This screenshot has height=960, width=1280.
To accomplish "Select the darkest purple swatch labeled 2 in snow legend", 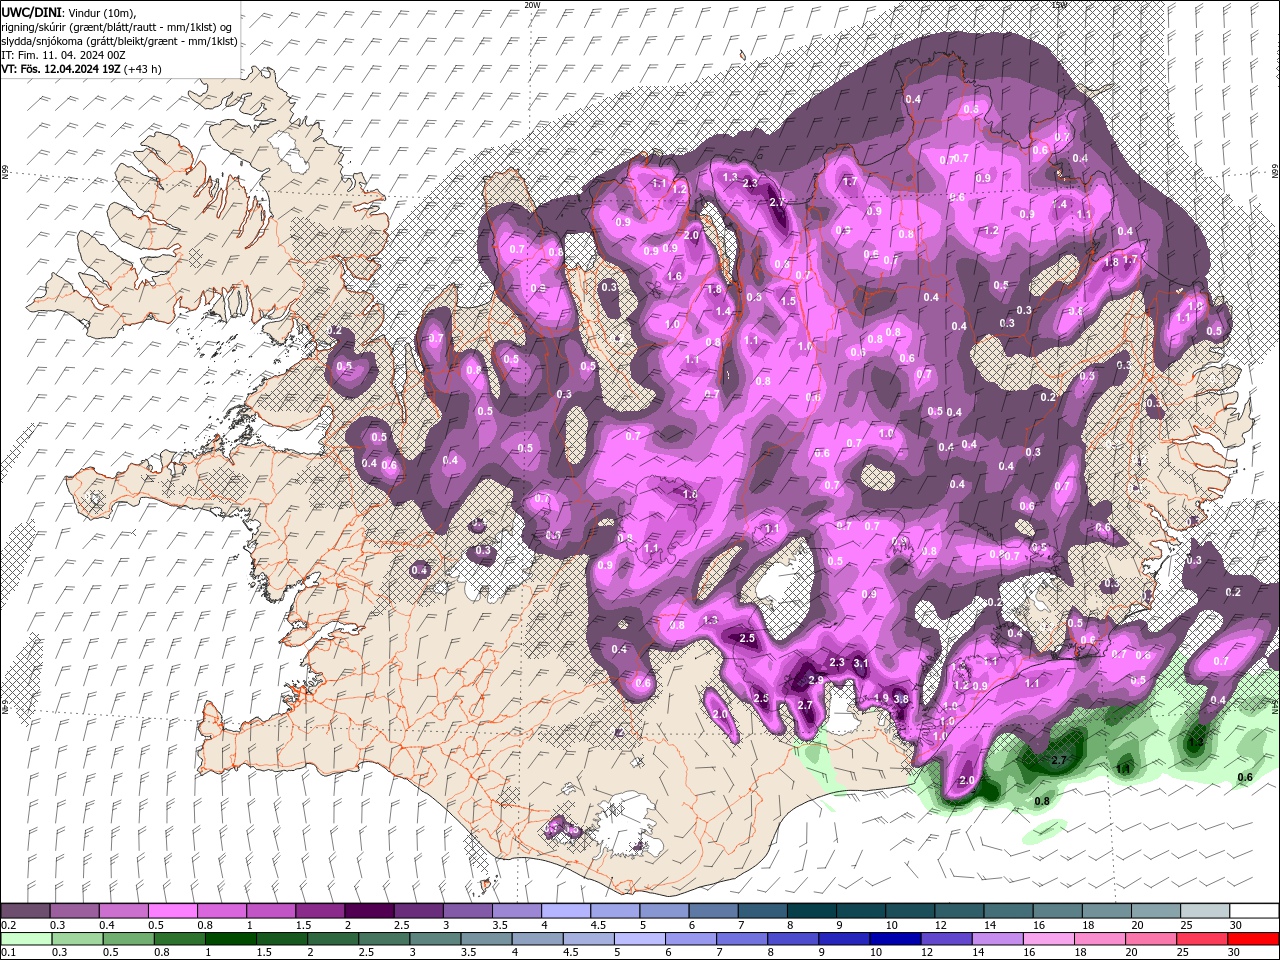I will pyautogui.click(x=368, y=911).
